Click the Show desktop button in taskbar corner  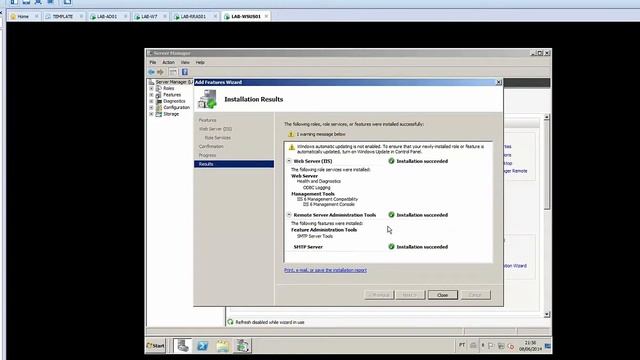pyautogui.click(x=548, y=346)
